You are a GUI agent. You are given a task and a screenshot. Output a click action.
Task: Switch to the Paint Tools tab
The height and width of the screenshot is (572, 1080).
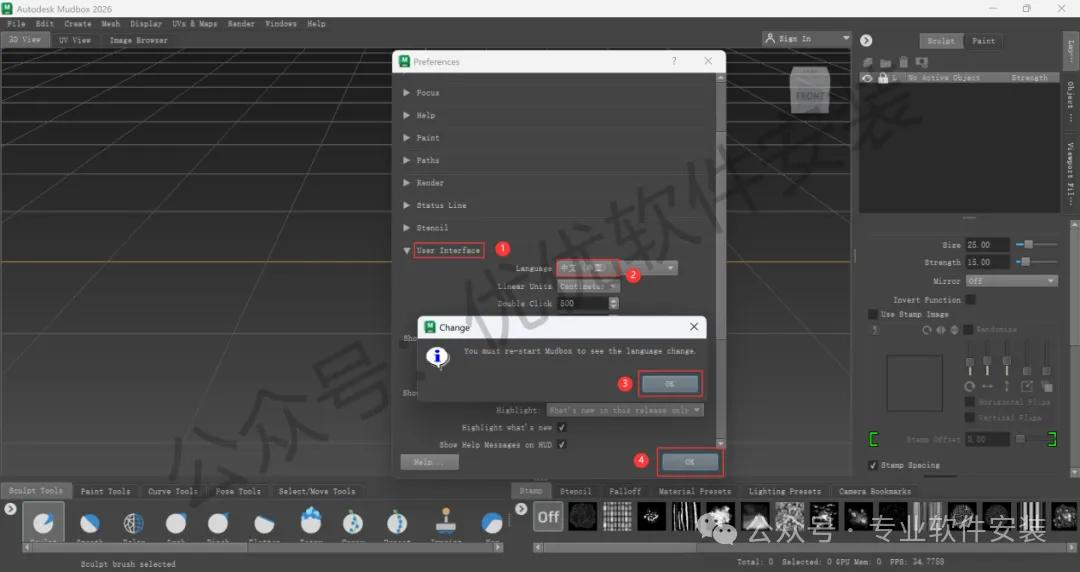(x=105, y=491)
